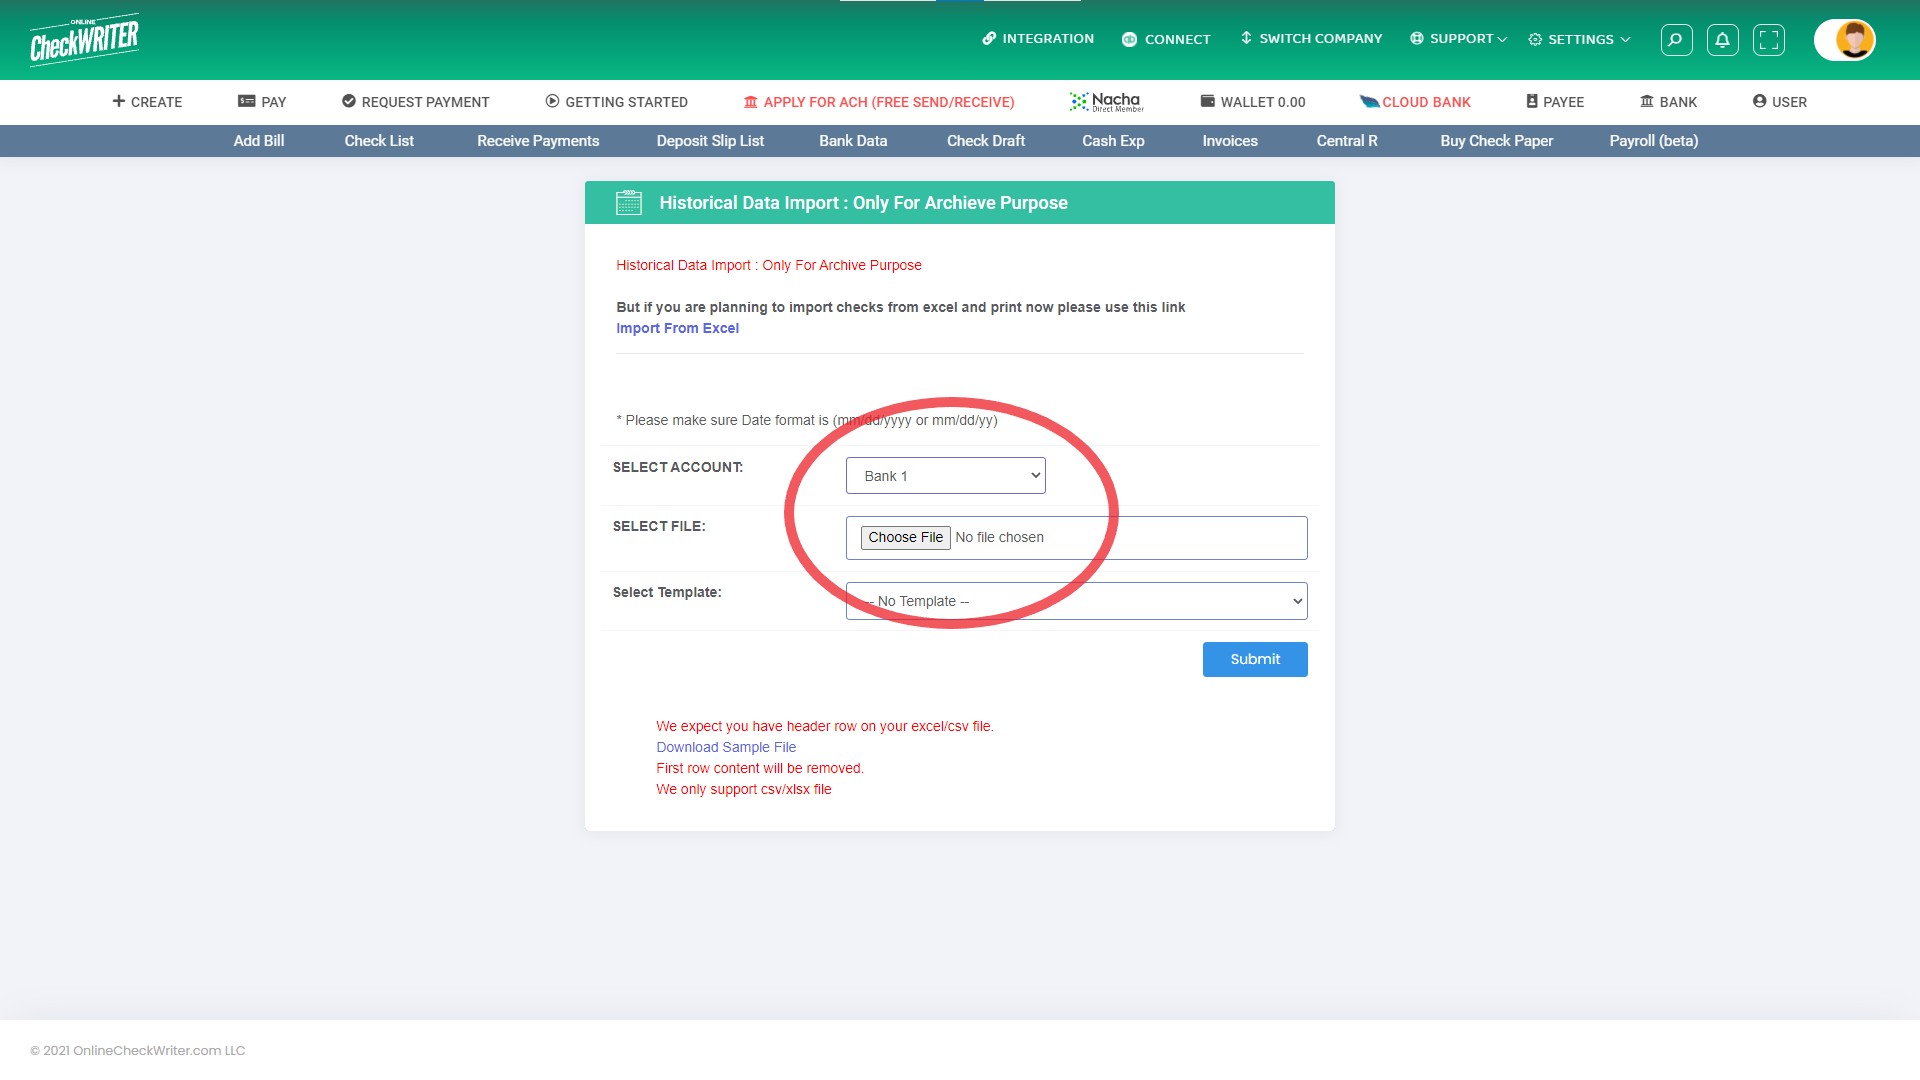Open the search magnifier icon
Screen dimensions: 1920x1080
pyautogui.click(x=1676, y=40)
